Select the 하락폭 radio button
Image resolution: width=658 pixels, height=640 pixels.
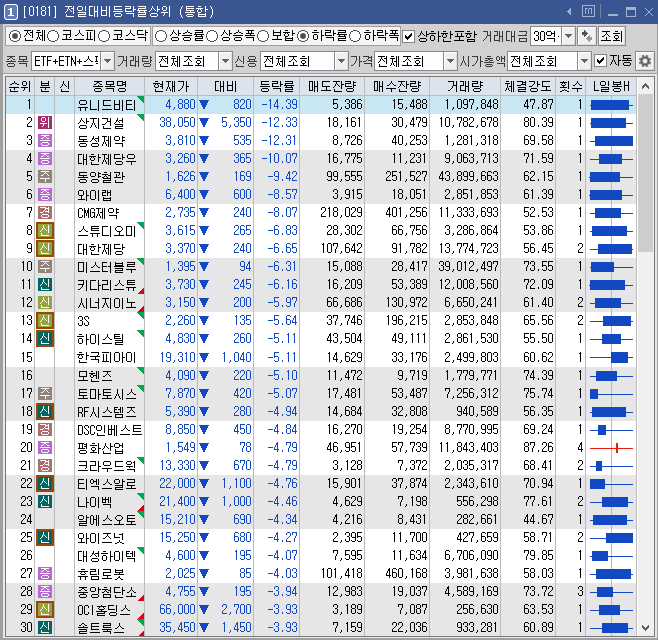tap(355, 37)
